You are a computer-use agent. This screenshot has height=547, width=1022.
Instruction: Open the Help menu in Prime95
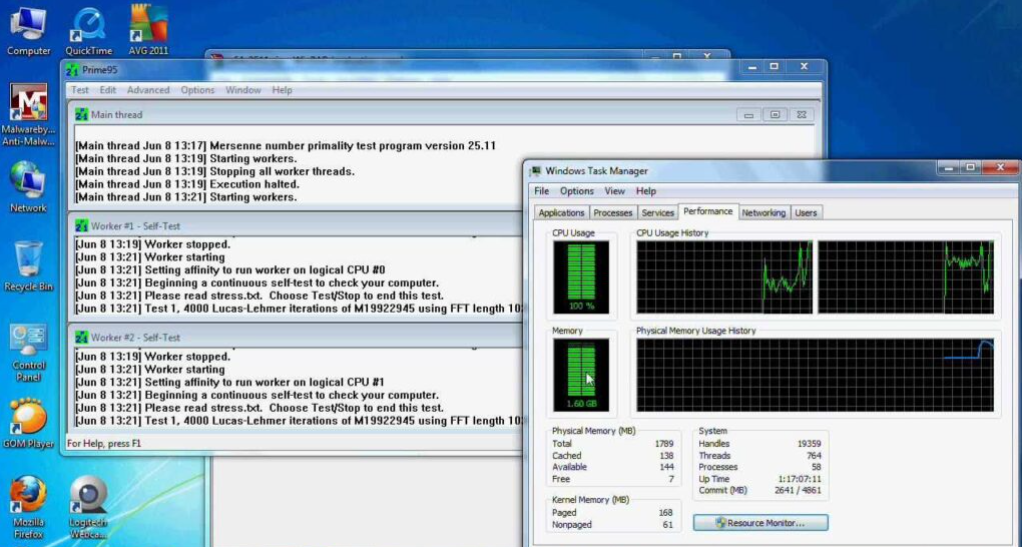(282, 90)
